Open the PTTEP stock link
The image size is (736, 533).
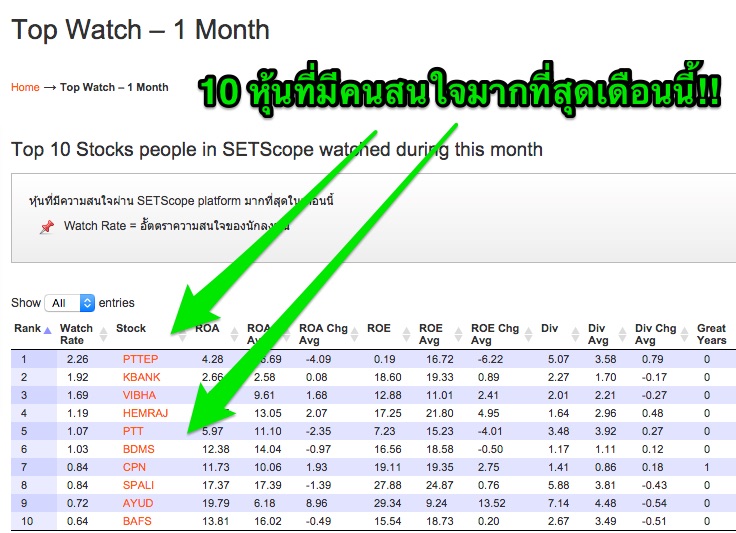(x=140, y=359)
